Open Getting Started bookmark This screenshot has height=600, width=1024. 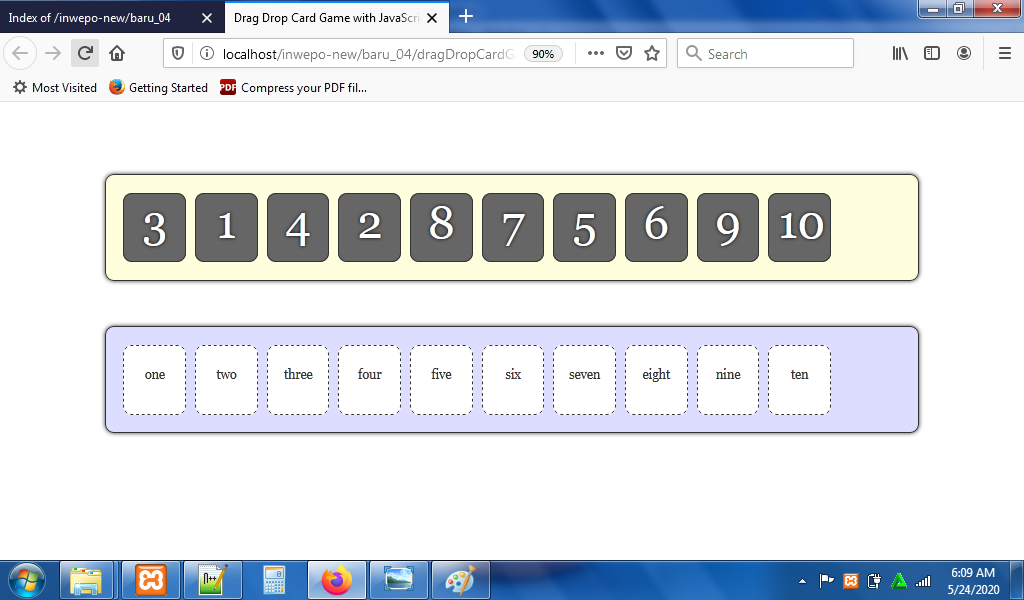[x=159, y=87]
